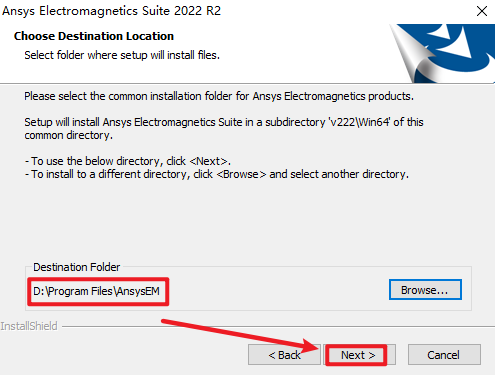This screenshot has height=375, width=495.
Task: Go back using the < Back button
Action: click(284, 355)
